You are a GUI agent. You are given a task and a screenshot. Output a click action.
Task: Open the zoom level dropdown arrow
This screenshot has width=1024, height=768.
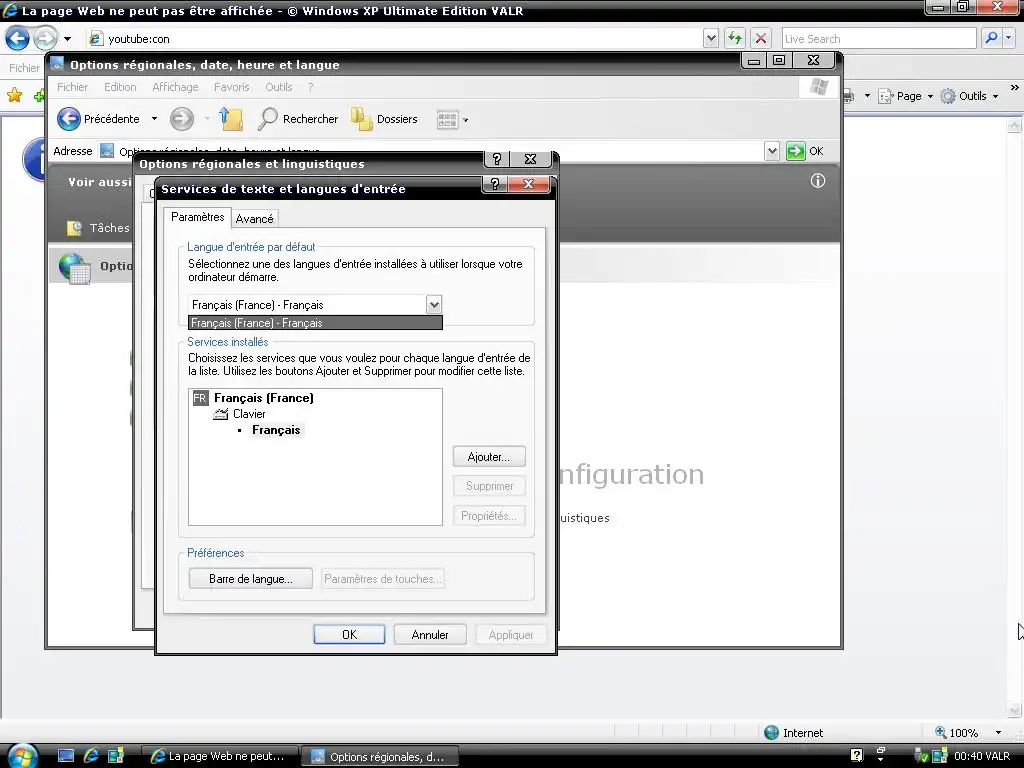998,733
